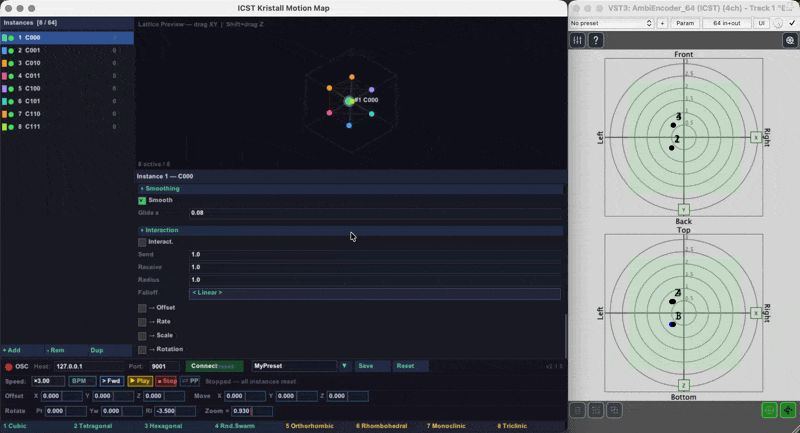This screenshot has height=433, width=800.
Task: Click the purple node in lattice preview
Action: [371, 90]
